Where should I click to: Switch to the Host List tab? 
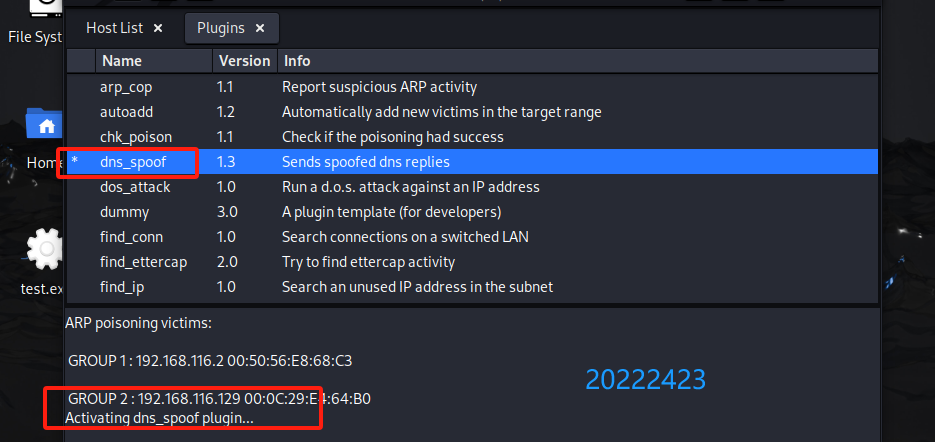115,28
